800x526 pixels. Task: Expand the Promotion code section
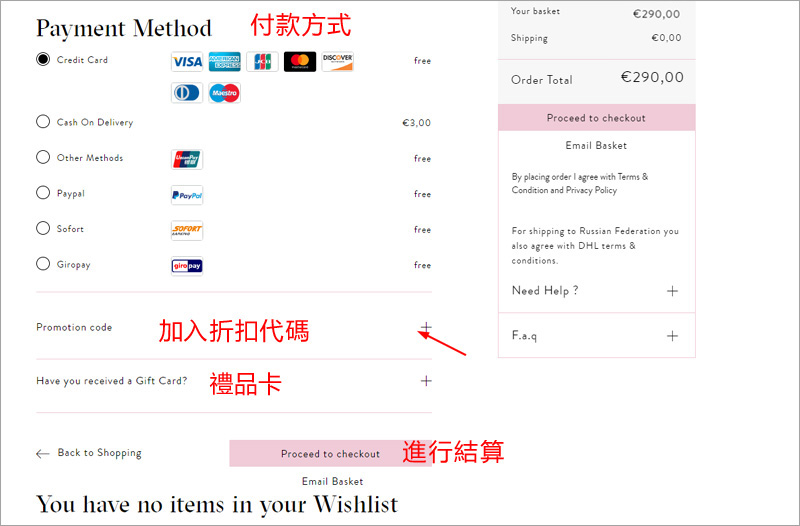[x=426, y=327]
